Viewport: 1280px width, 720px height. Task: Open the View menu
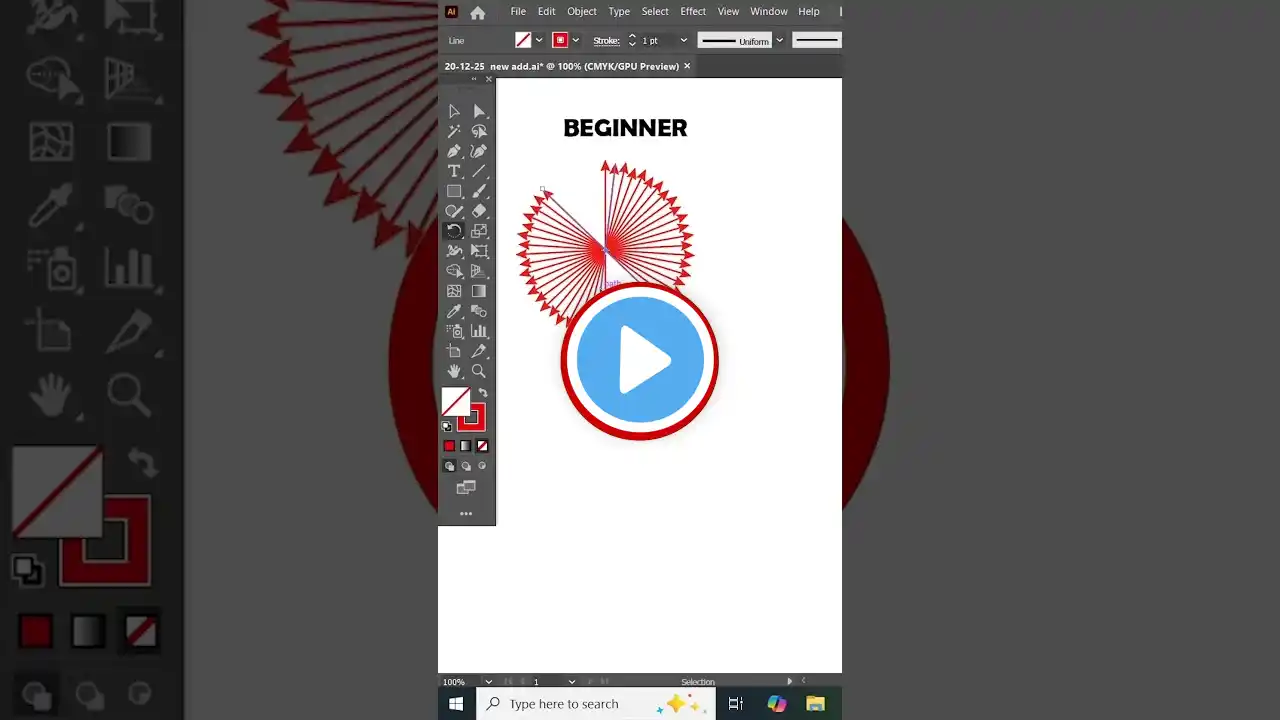[x=728, y=12]
